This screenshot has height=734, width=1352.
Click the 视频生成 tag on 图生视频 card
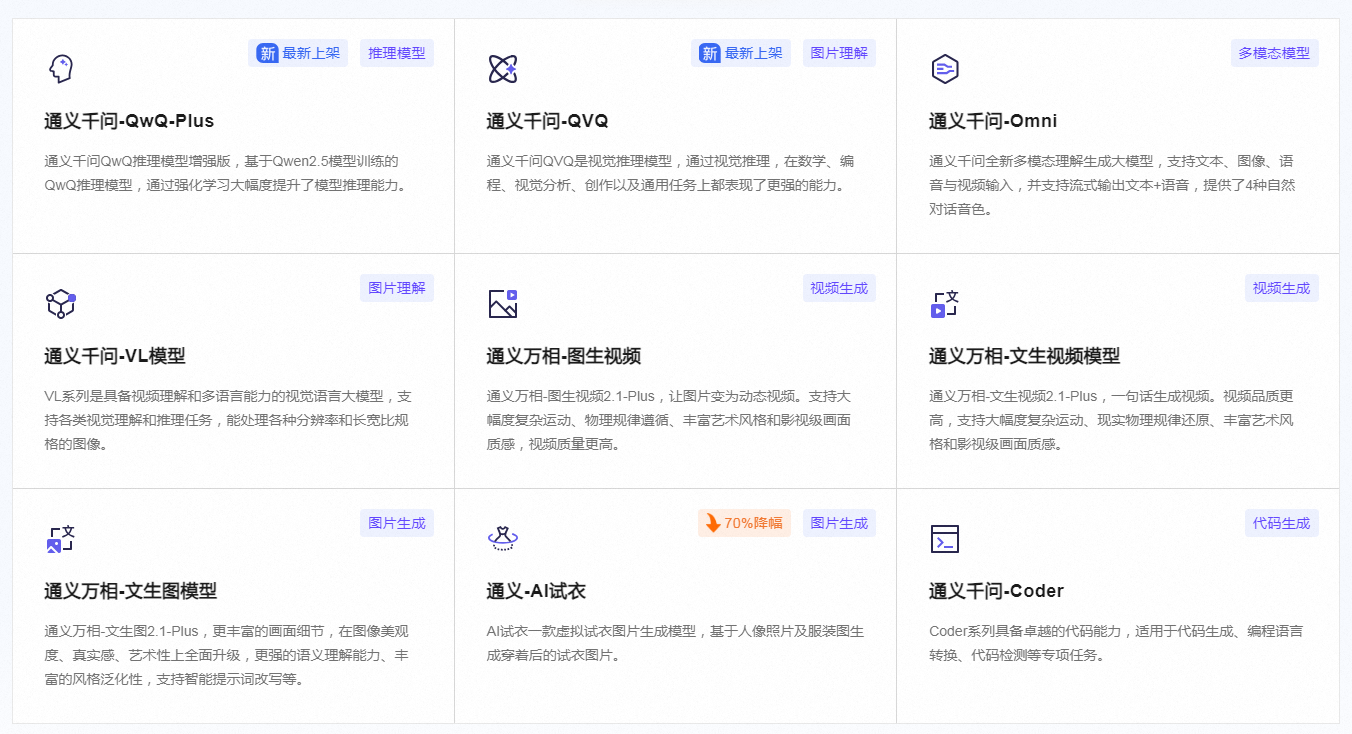[x=839, y=288]
